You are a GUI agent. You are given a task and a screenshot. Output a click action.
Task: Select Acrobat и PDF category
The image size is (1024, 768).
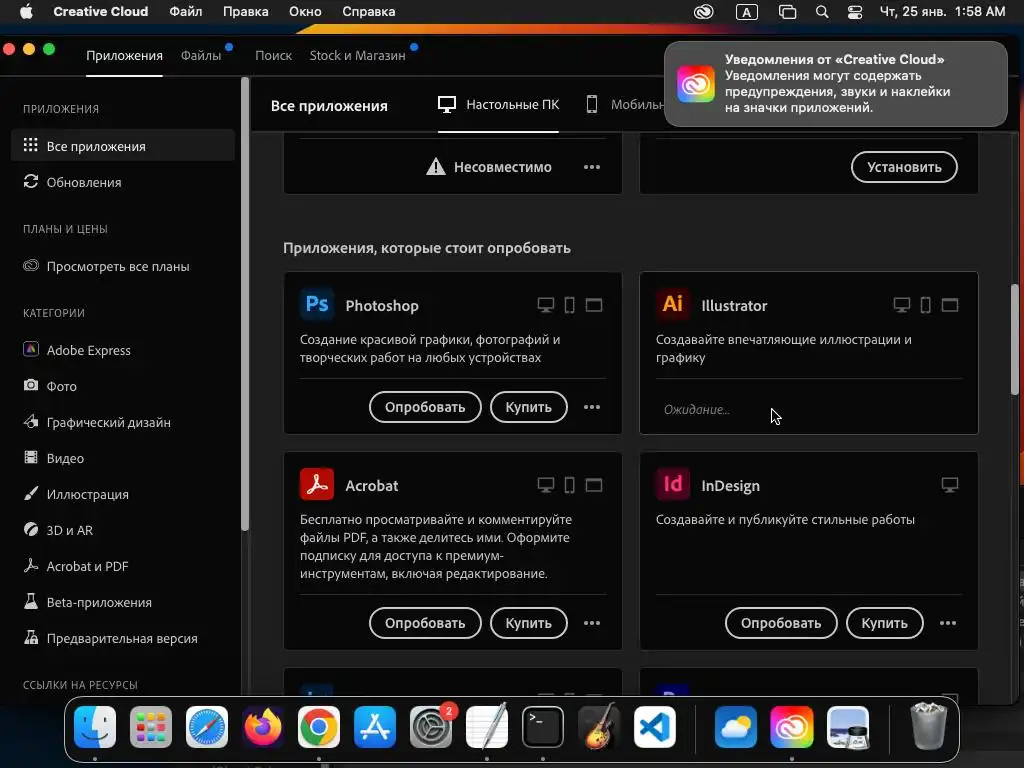coord(123,566)
